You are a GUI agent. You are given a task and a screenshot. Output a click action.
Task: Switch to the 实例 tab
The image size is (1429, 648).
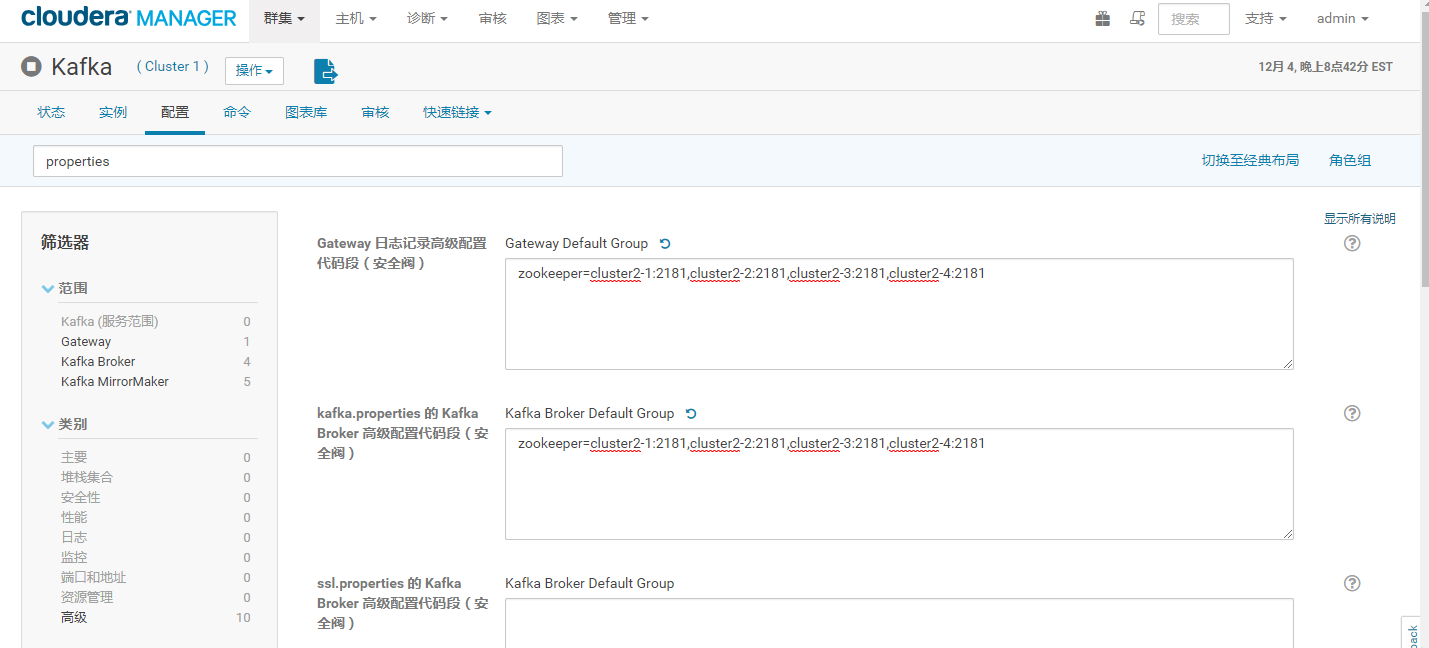113,113
